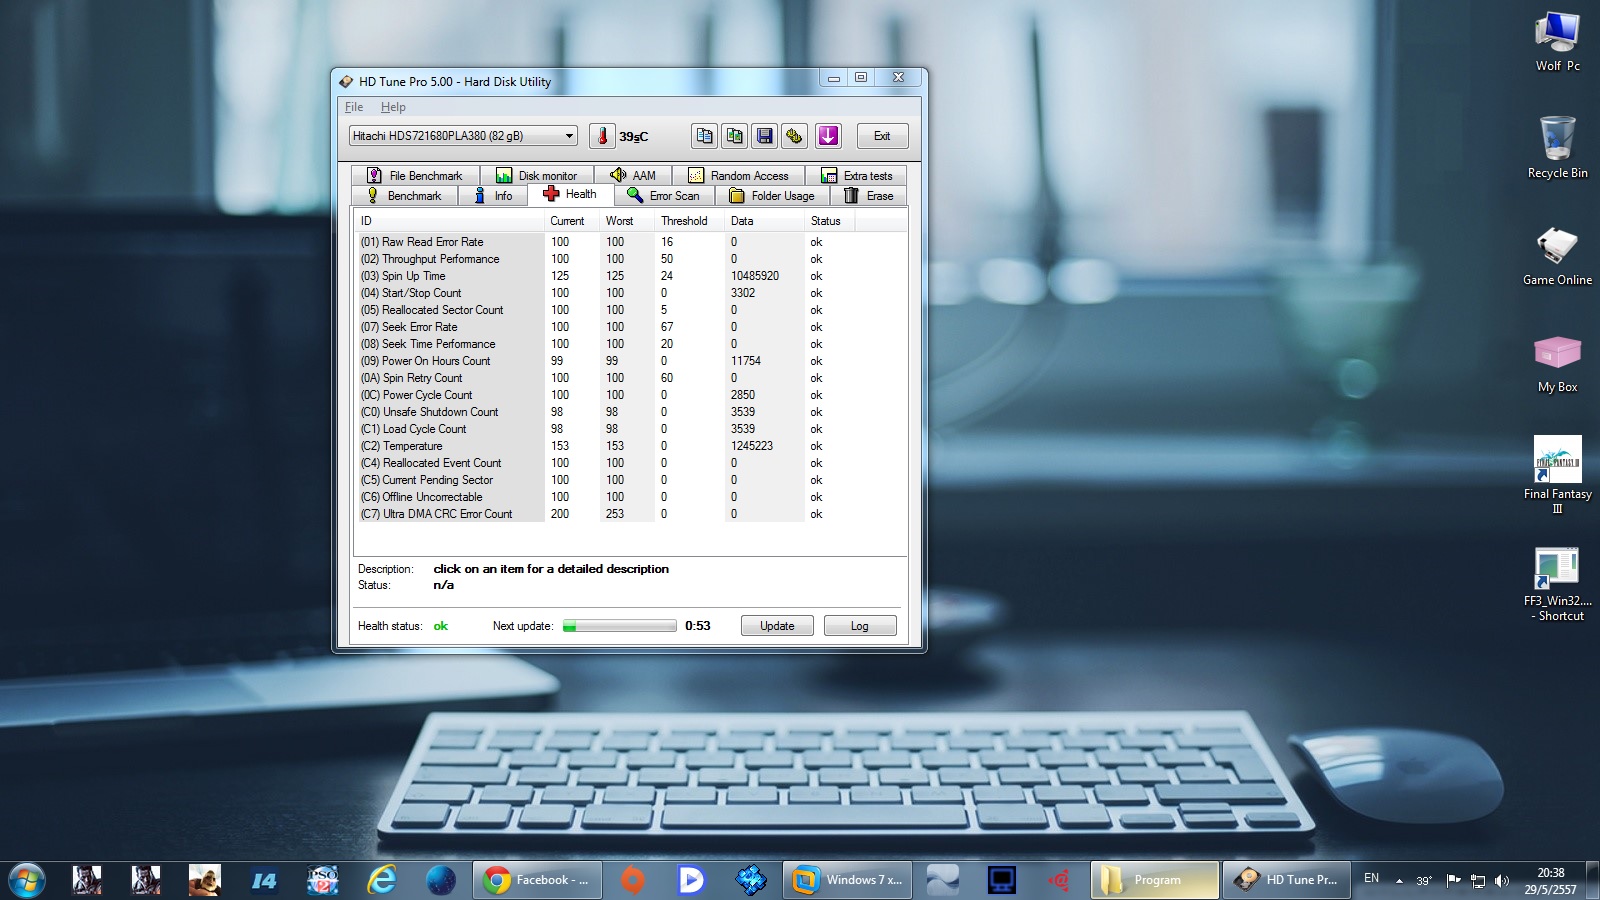
Task: Open the Windows Start menu
Action: 27,881
